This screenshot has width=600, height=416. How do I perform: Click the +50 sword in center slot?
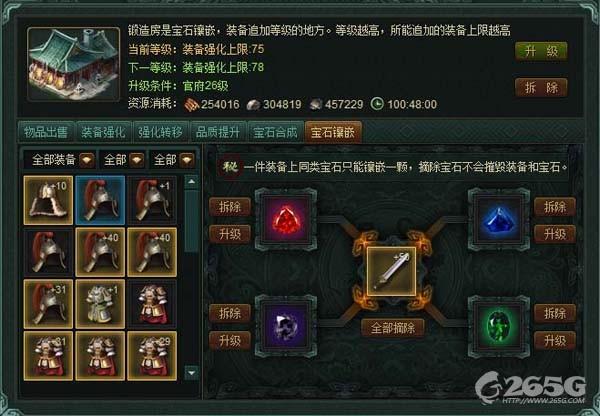[x=391, y=272]
